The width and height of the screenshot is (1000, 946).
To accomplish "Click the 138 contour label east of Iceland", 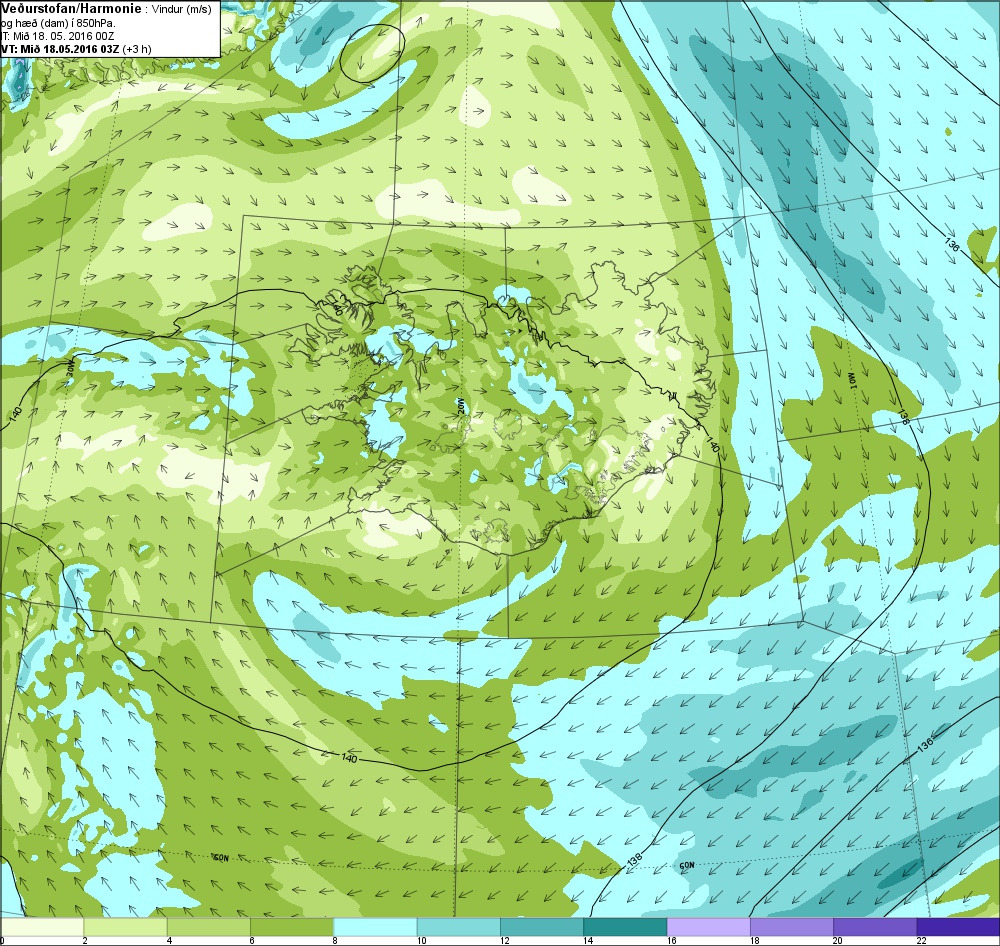I will click(x=903, y=415).
